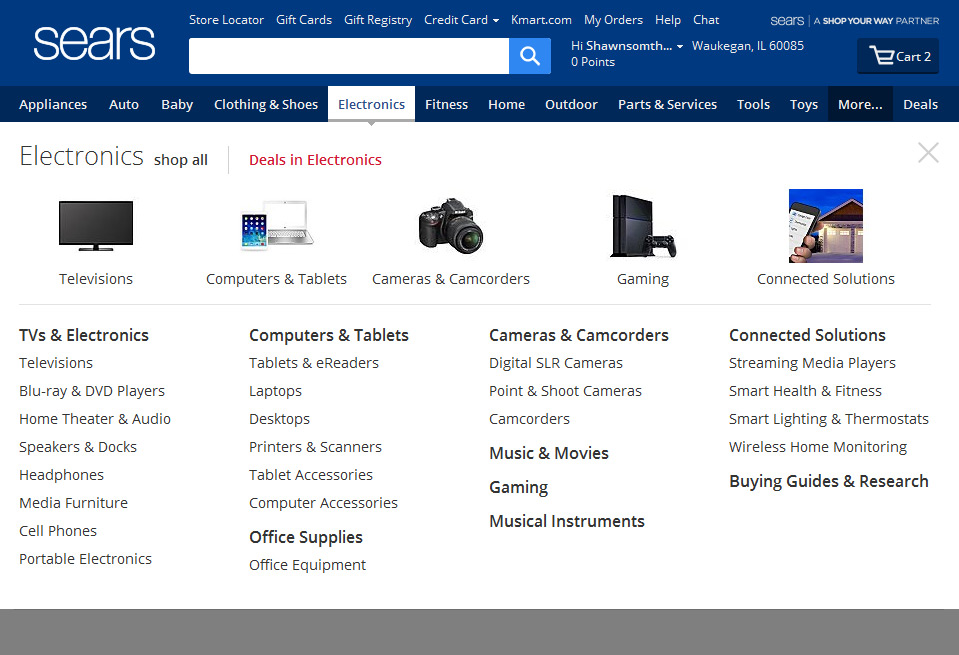Viewport: 959px width, 655px height.
Task: Click Wireless Home Monitoring link
Action: click(x=818, y=447)
